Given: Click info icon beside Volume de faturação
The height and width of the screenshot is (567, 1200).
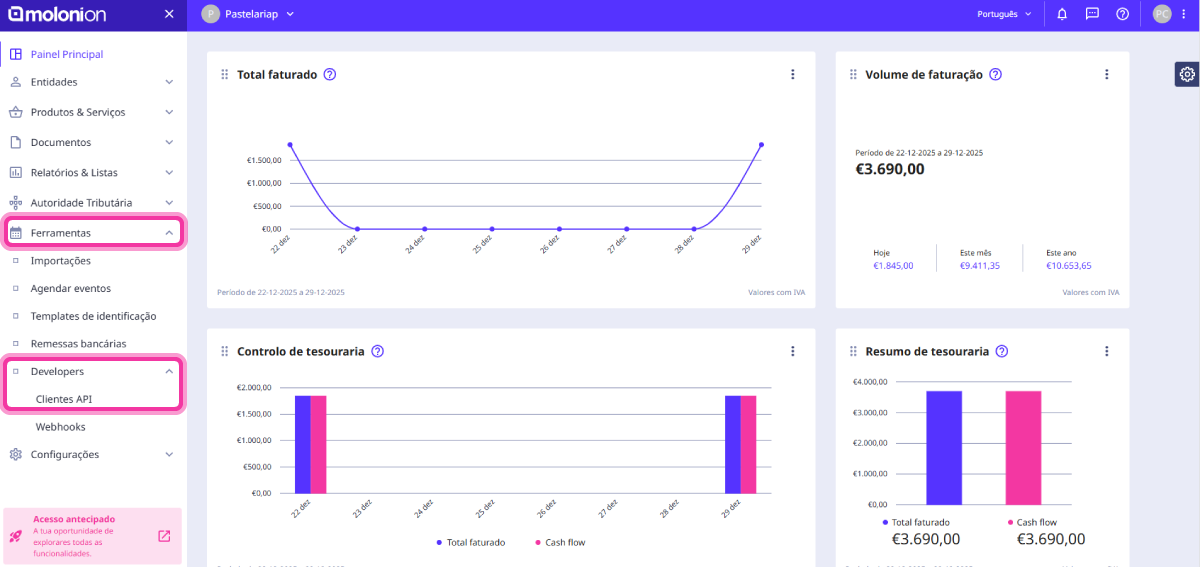Looking at the screenshot, I should pyautogui.click(x=995, y=74).
